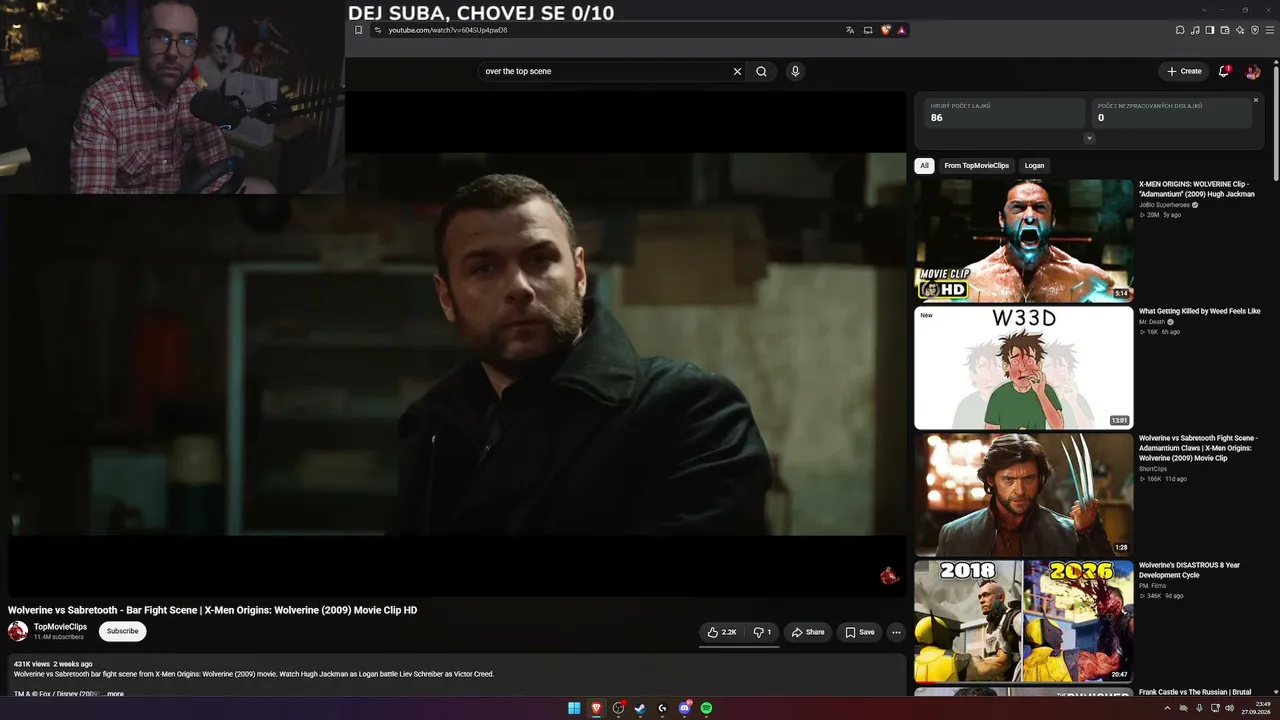The width and height of the screenshot is (1280, 720).
Task: Open Brave Rewards triangle icon
Action: point(901,30)
